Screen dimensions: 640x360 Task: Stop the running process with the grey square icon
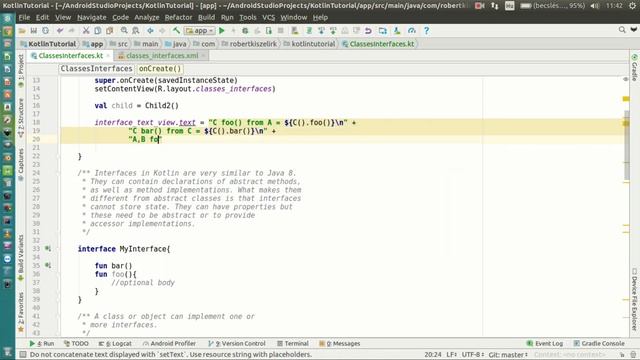tap(280, 31)
